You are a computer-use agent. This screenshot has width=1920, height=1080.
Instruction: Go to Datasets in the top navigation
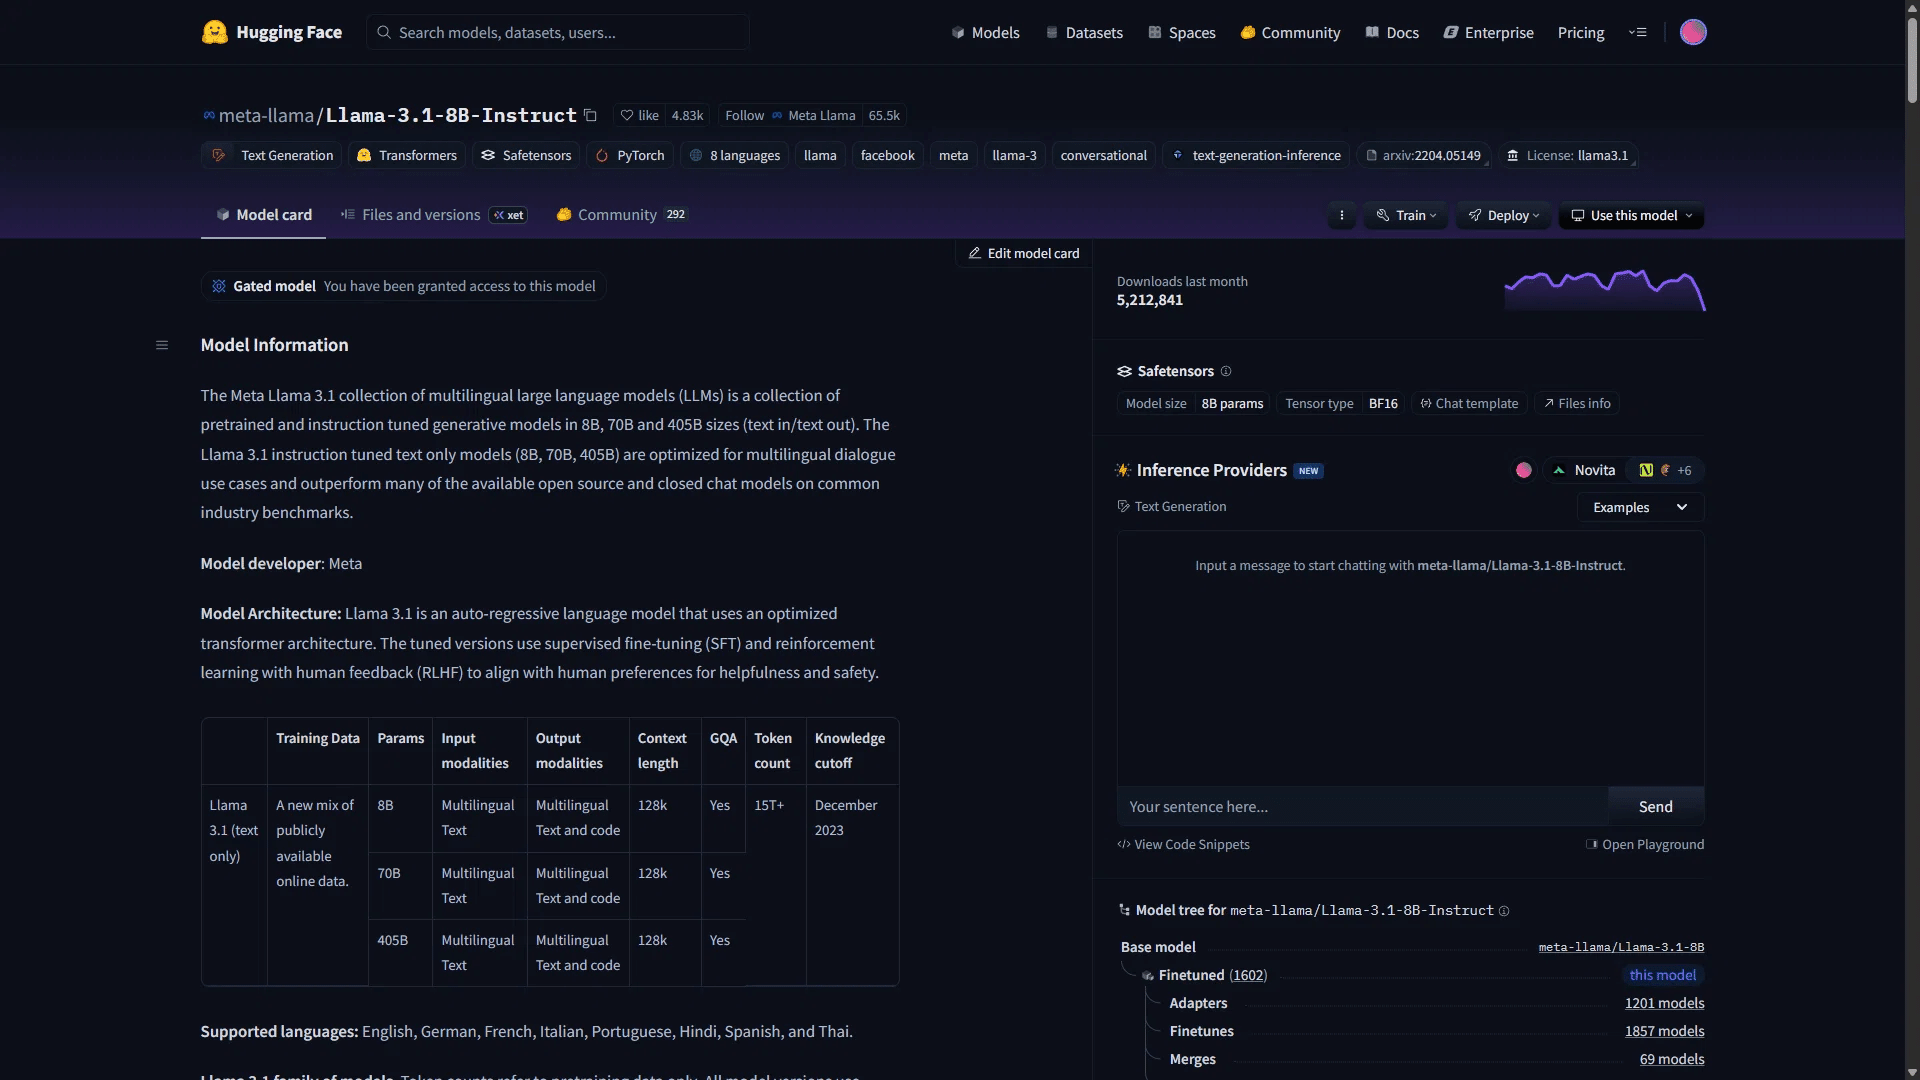pos(1084,32)
